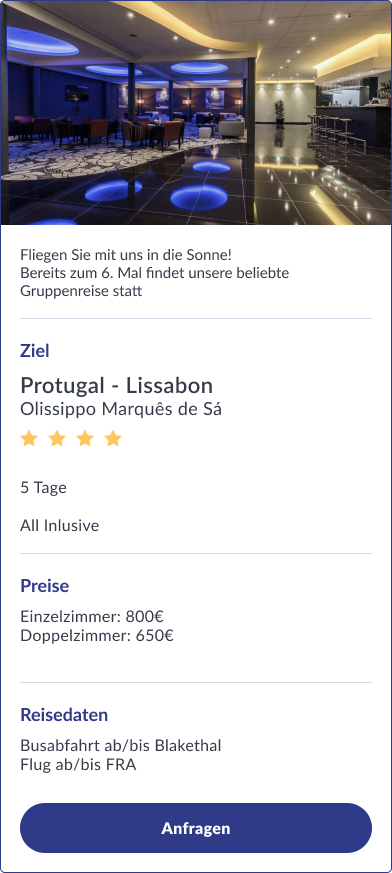Click the Flug ab/bis FRA line
This screenshot has width=392, height=873.
tap(78, 764)
